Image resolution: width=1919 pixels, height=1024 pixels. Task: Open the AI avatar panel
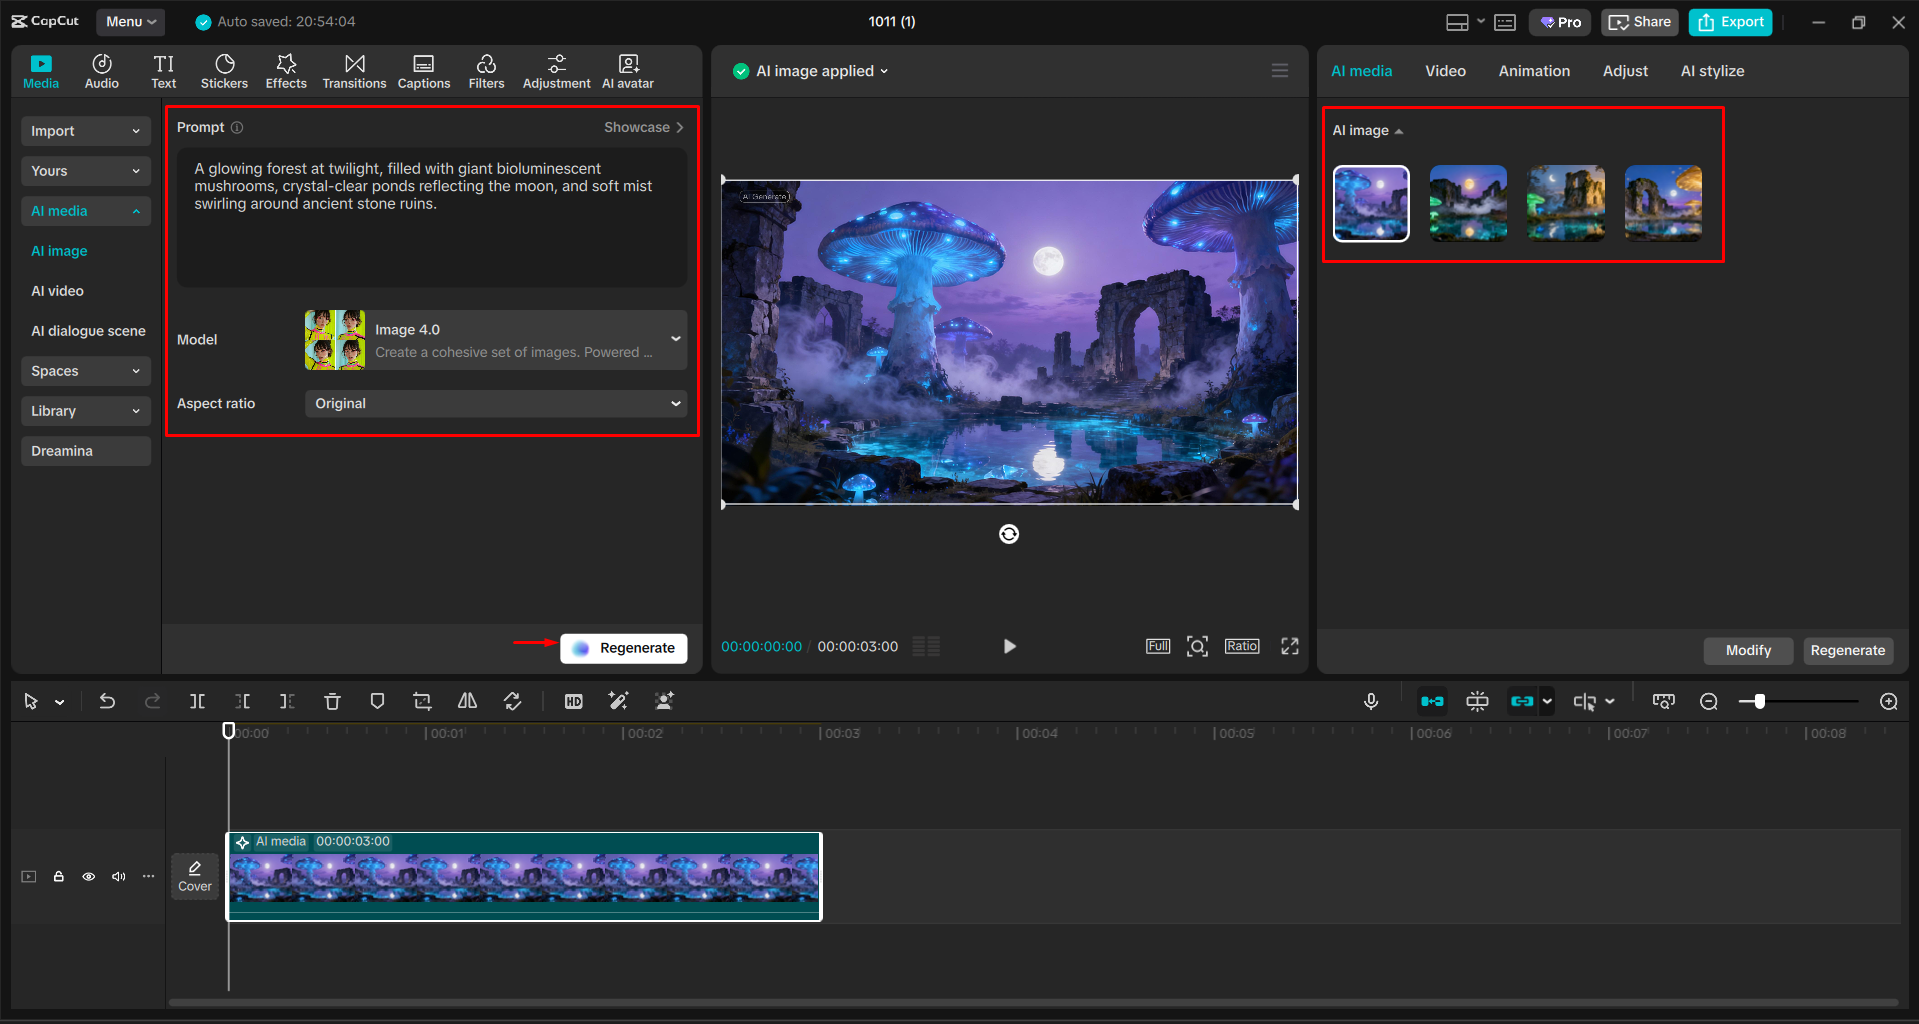tap(628, 71)
